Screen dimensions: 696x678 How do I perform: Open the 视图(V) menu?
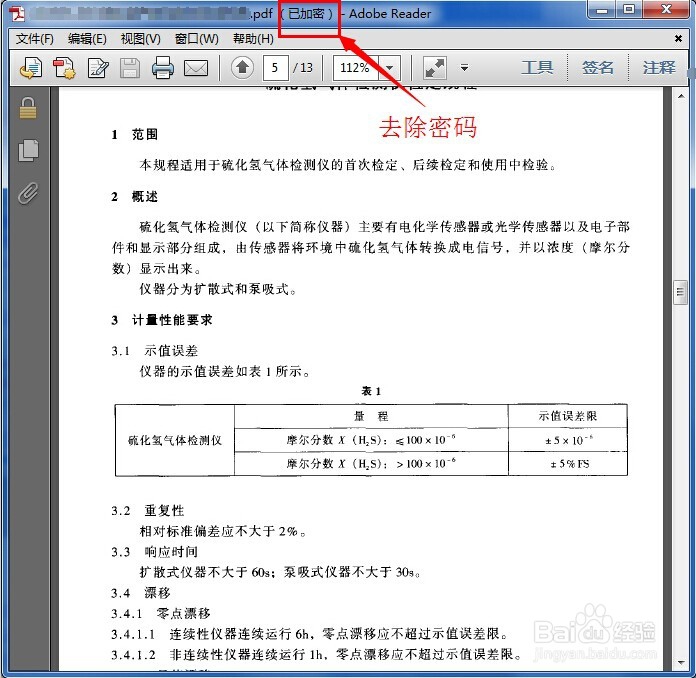[140, 39]
